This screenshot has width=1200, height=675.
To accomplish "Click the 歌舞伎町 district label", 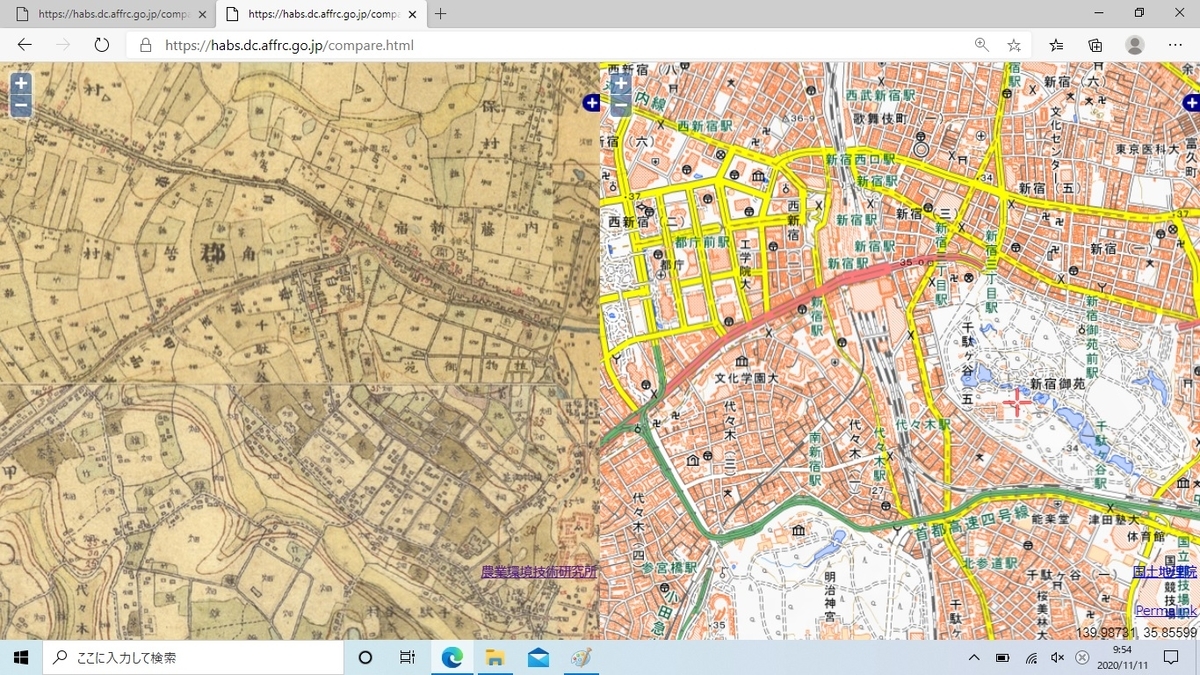I will pyautogui.click(x=880, y=117).
